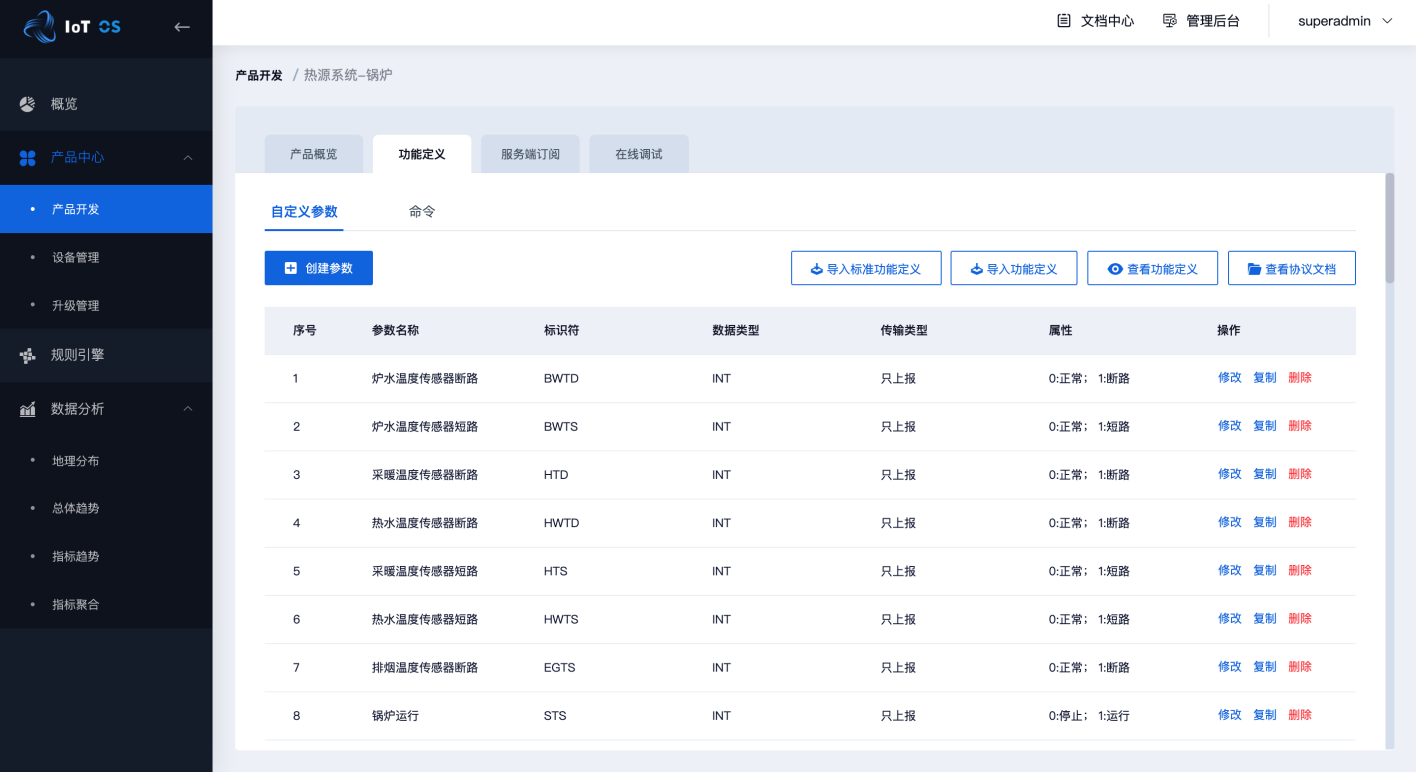The width and height of the screenshot is (1416, 772).
Task: Open 设备管理 in the sidebar
Action: [x=76, y=258]
